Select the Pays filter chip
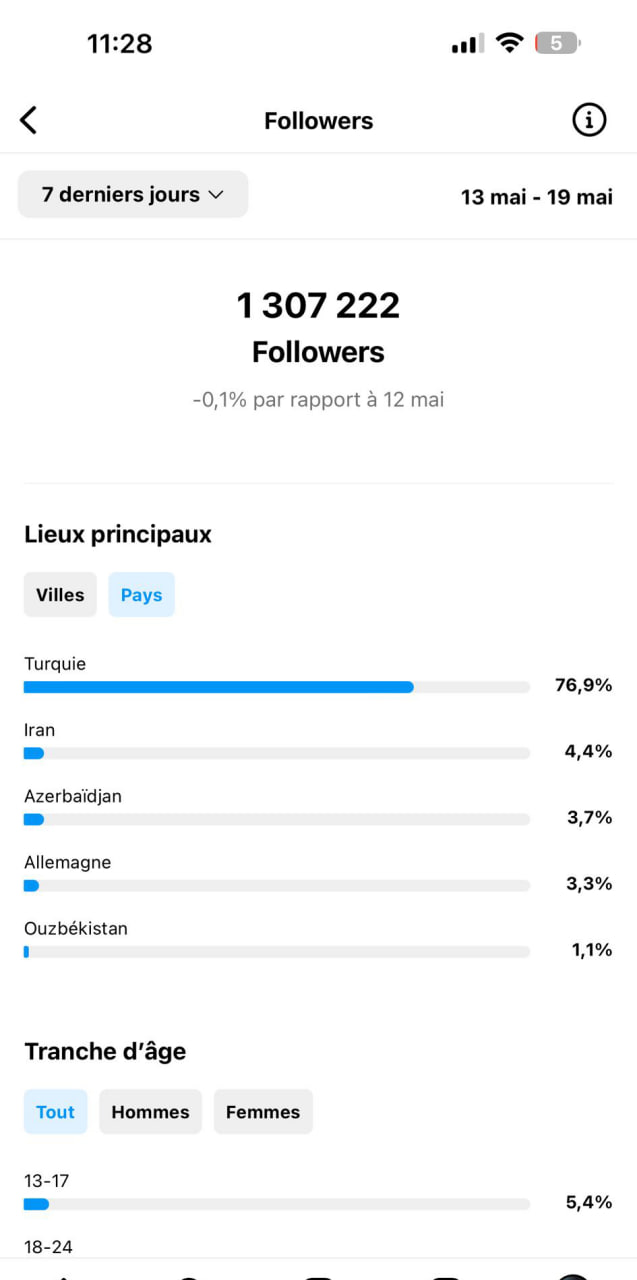Screen dimensions: 637x1280 click(141, 595)
